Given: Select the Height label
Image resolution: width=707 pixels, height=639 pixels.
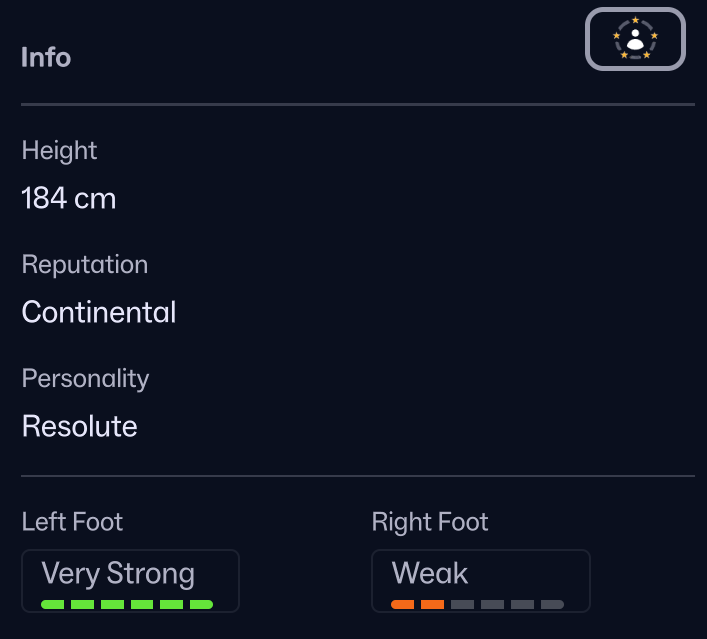Looking at the screenshot, I should (60, 151).
